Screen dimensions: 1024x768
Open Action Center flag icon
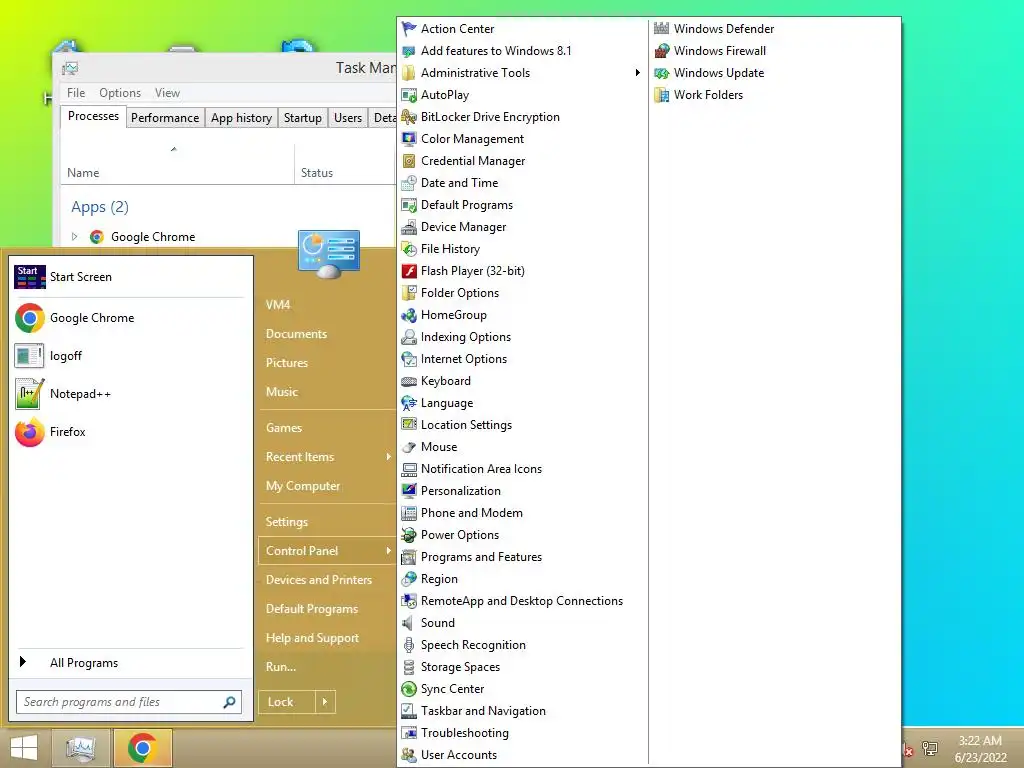coord(409,29)
